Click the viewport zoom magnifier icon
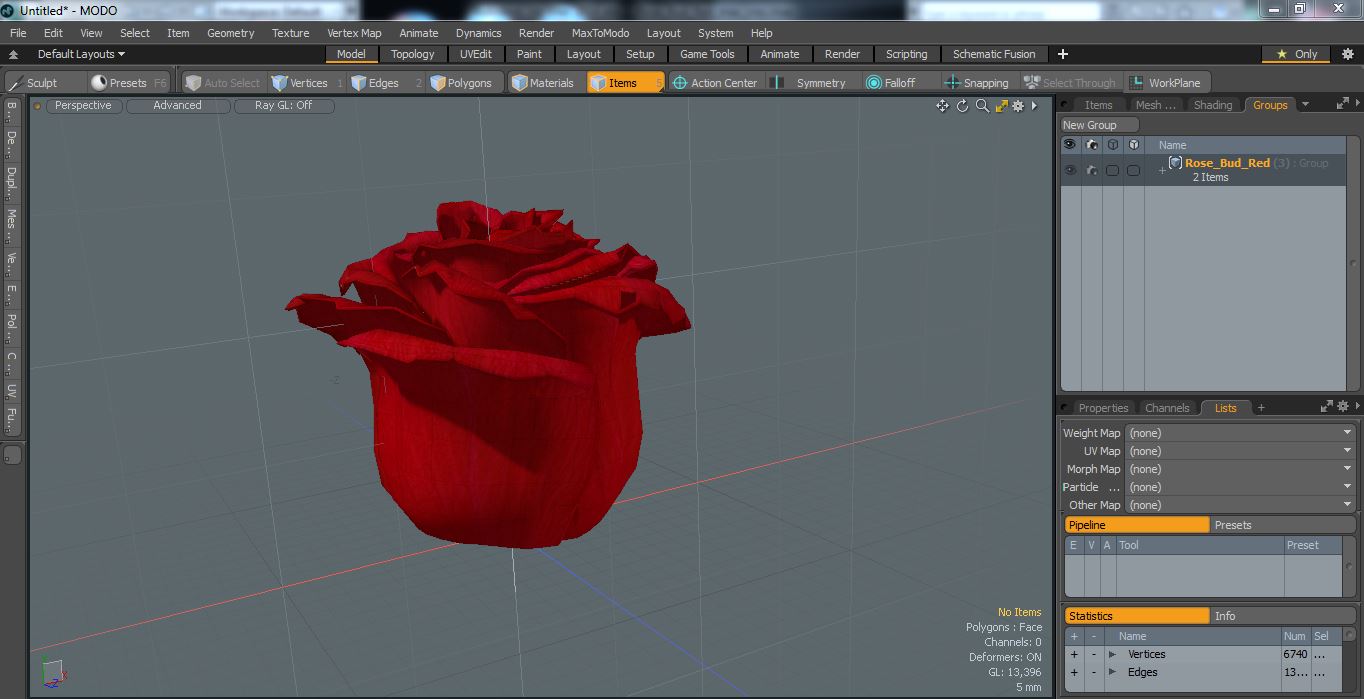The height and width of the screenshot is (699, 1364). click(x=982, y=105)
